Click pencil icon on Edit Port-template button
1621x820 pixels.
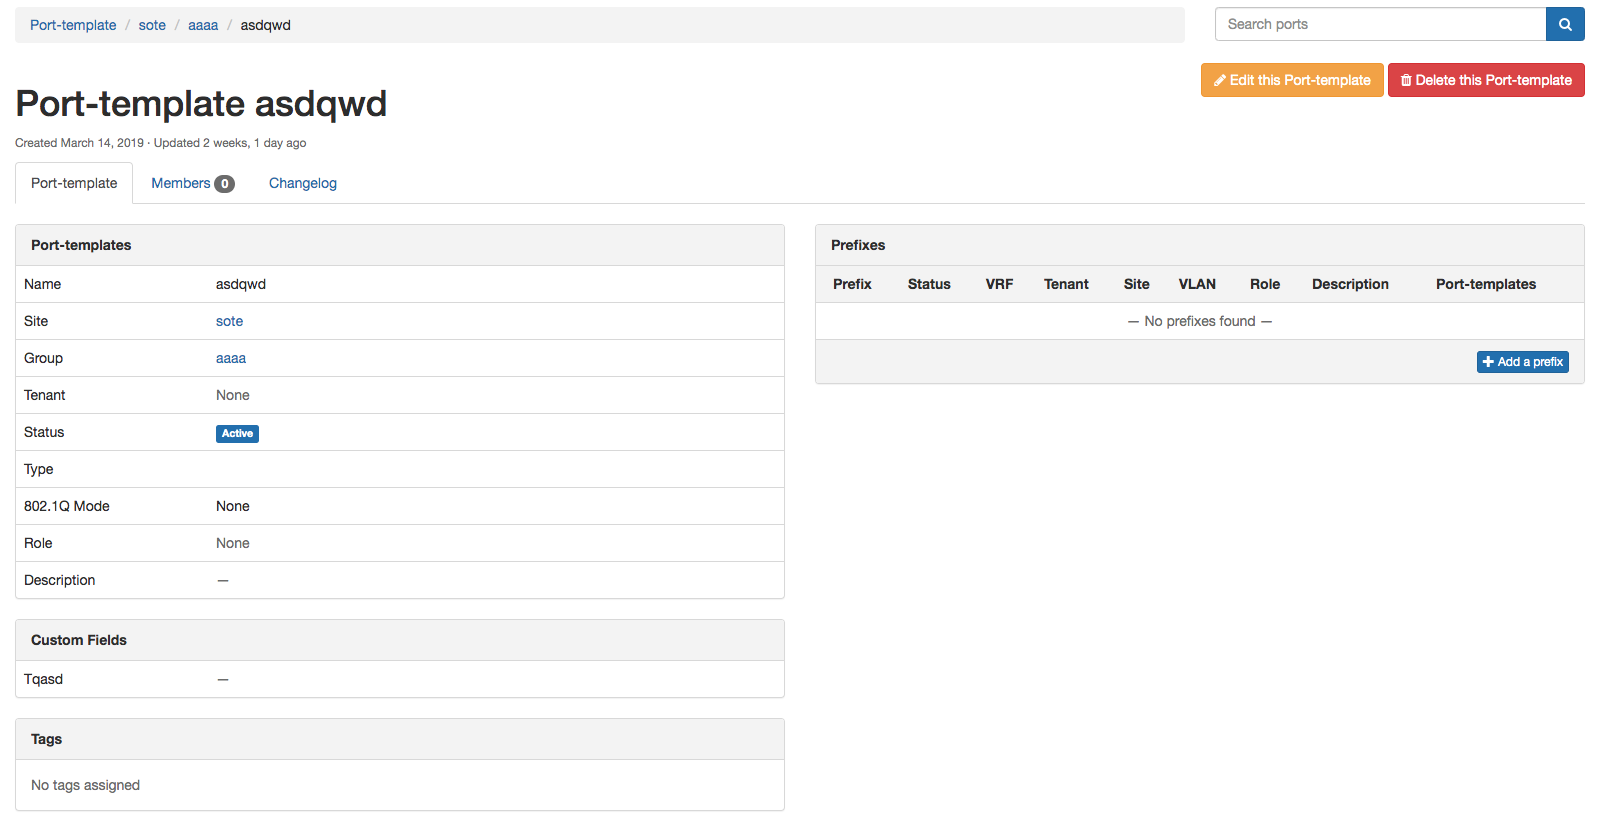[1219, 81]
